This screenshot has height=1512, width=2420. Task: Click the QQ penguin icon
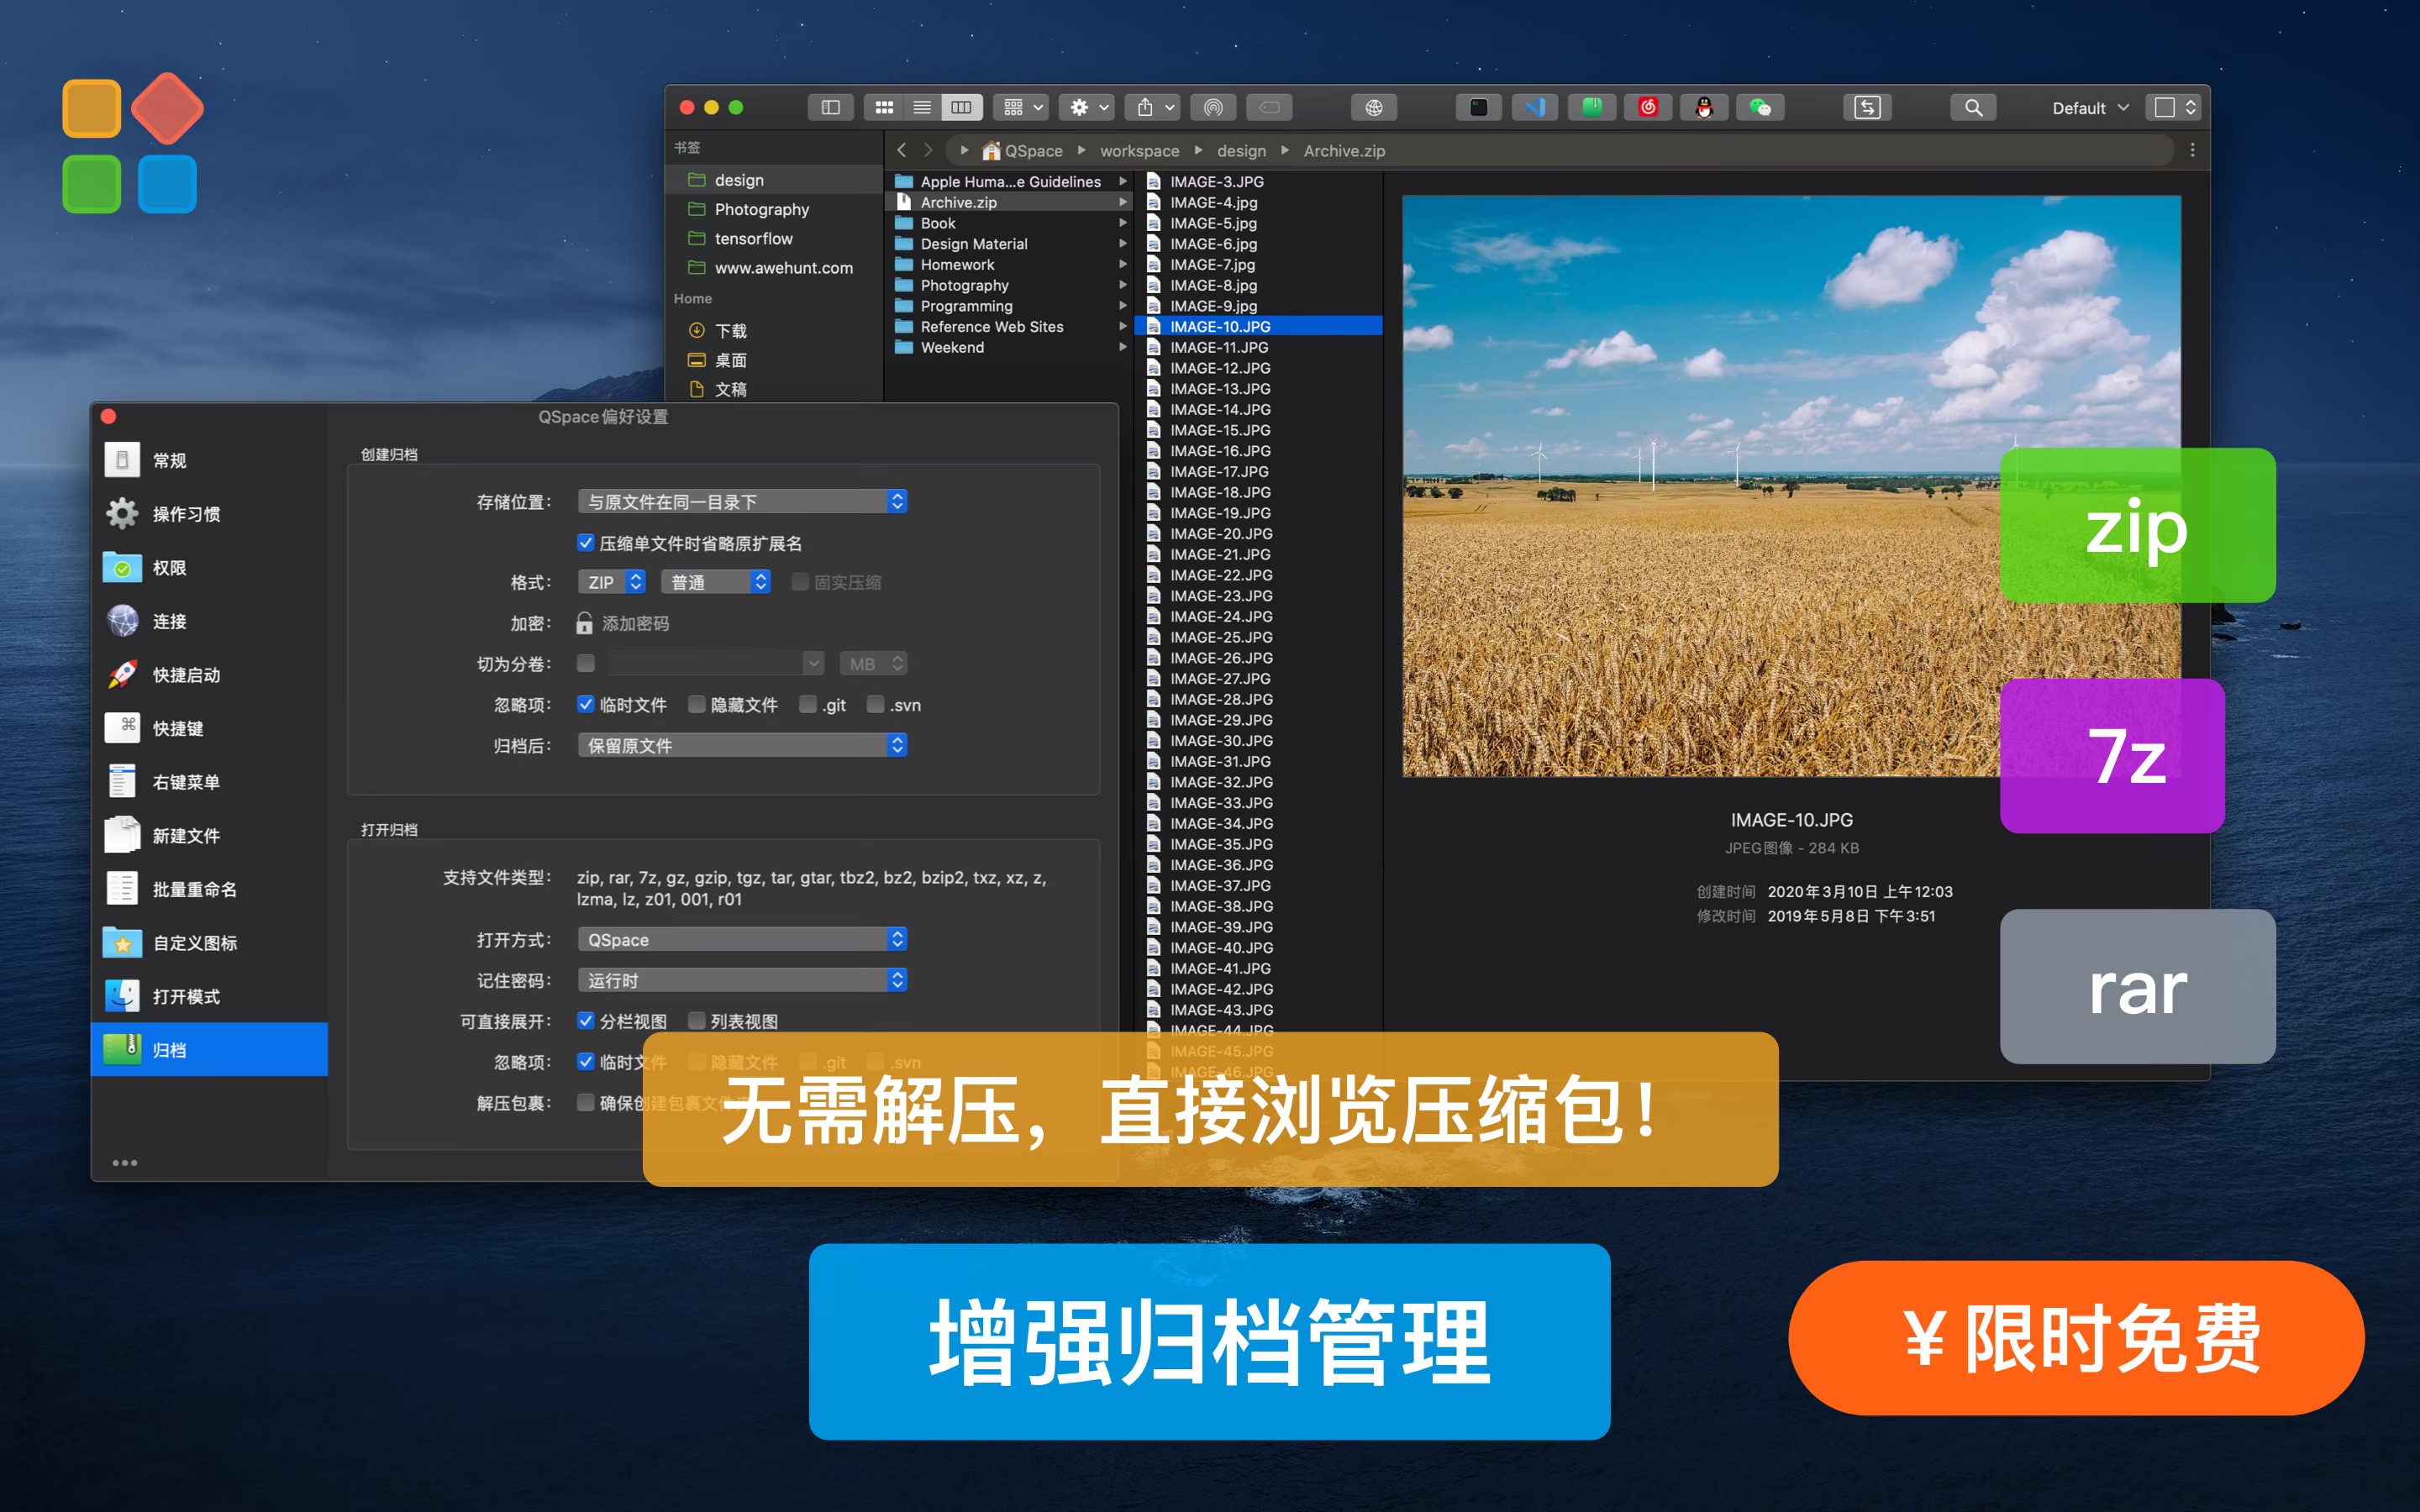click(1704, 107)
